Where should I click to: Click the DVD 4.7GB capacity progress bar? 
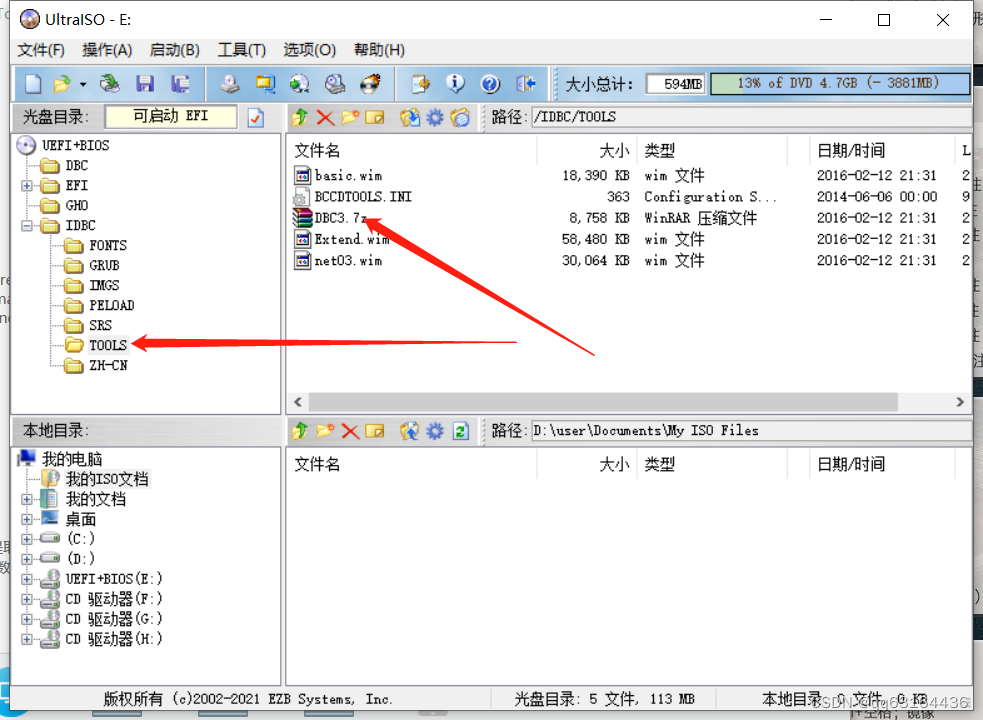coord(839,83)
